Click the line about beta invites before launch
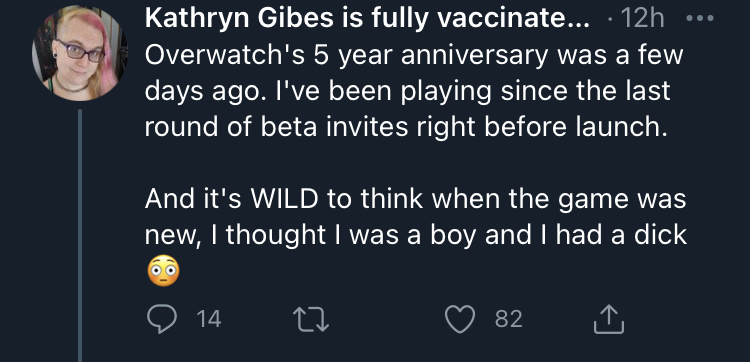This screenshot has width=750, height=362. click(406, 127)
